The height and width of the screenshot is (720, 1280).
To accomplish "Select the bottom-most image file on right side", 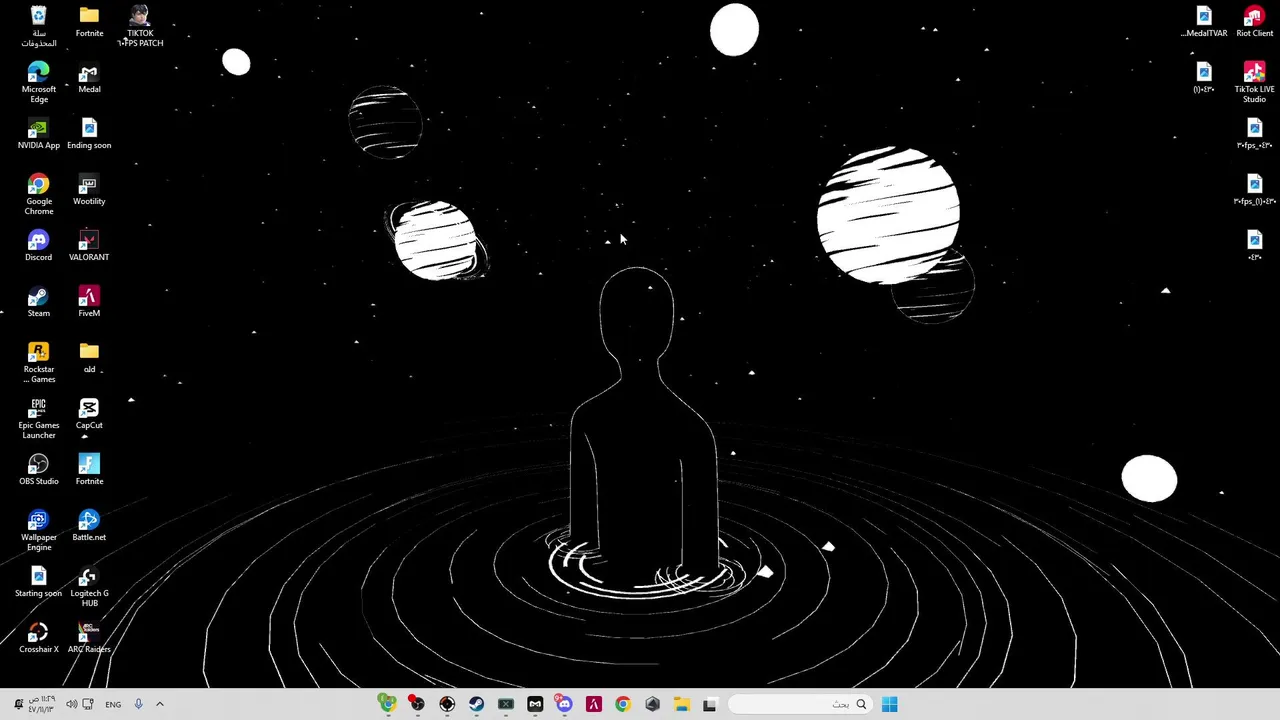I will pyautogui.click(x=1254, y=246).
